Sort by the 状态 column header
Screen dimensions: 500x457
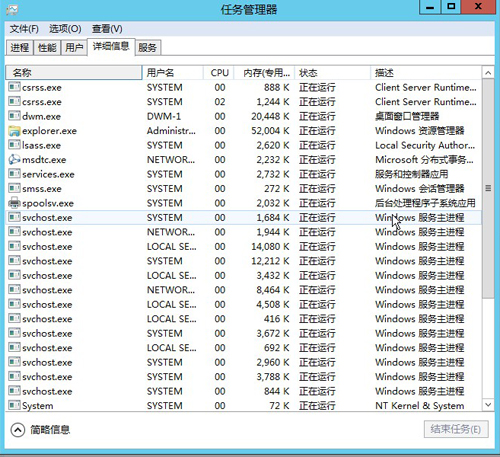[x=332, y=73]
